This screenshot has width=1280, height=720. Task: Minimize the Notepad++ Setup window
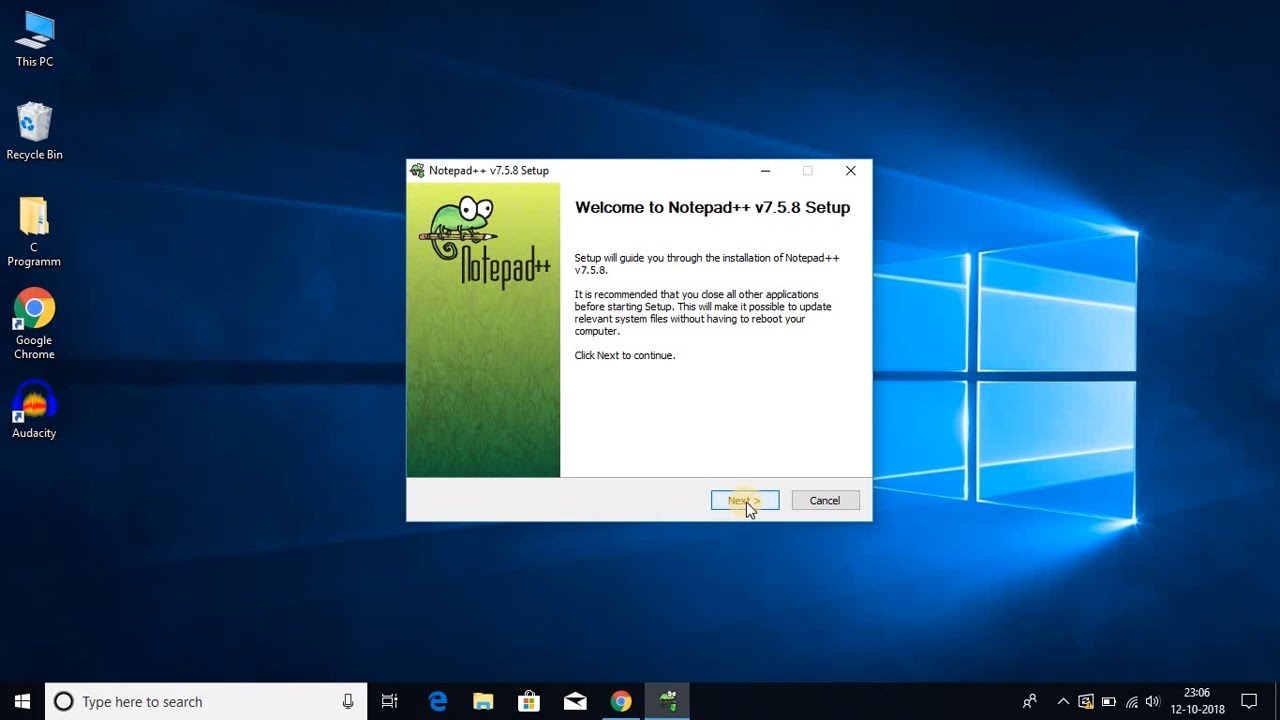click(765, 171)
